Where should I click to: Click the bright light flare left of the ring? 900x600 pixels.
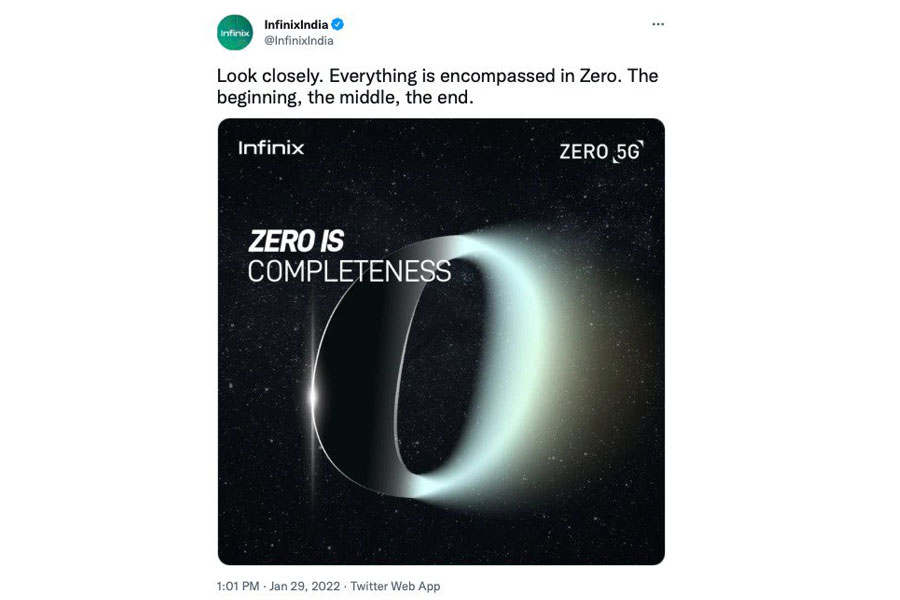click(x=312, y=397)
